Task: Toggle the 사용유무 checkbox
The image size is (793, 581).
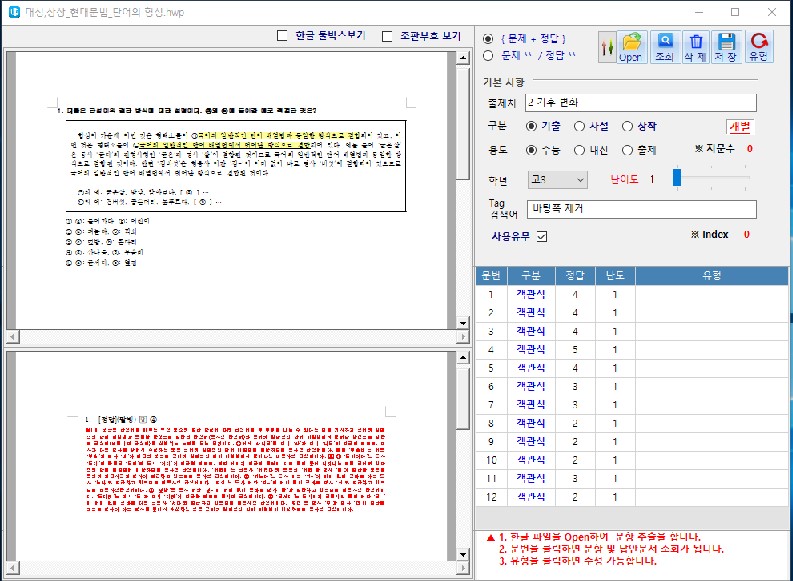Action: [x=542, y=236]
